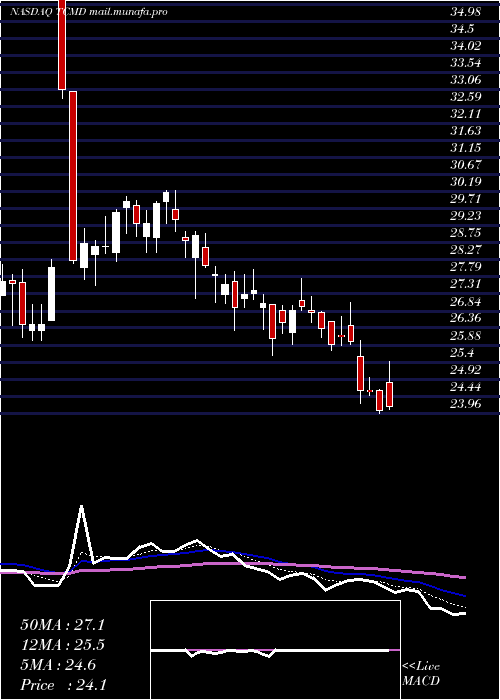This screenshot has width=500, height=700.
Task: Click the 25.88 price axis label
Action: point(466,335)
